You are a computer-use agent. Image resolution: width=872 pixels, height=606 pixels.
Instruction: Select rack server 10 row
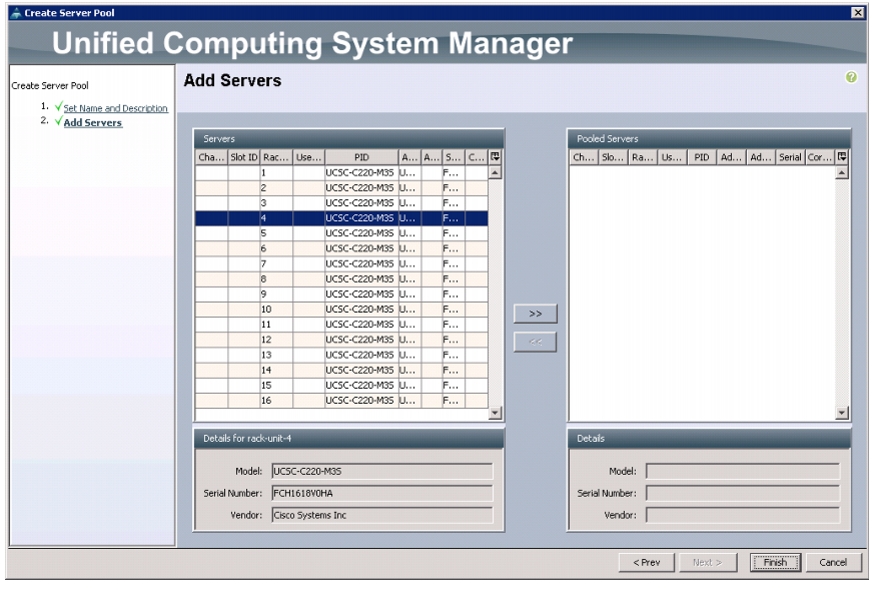341,310
